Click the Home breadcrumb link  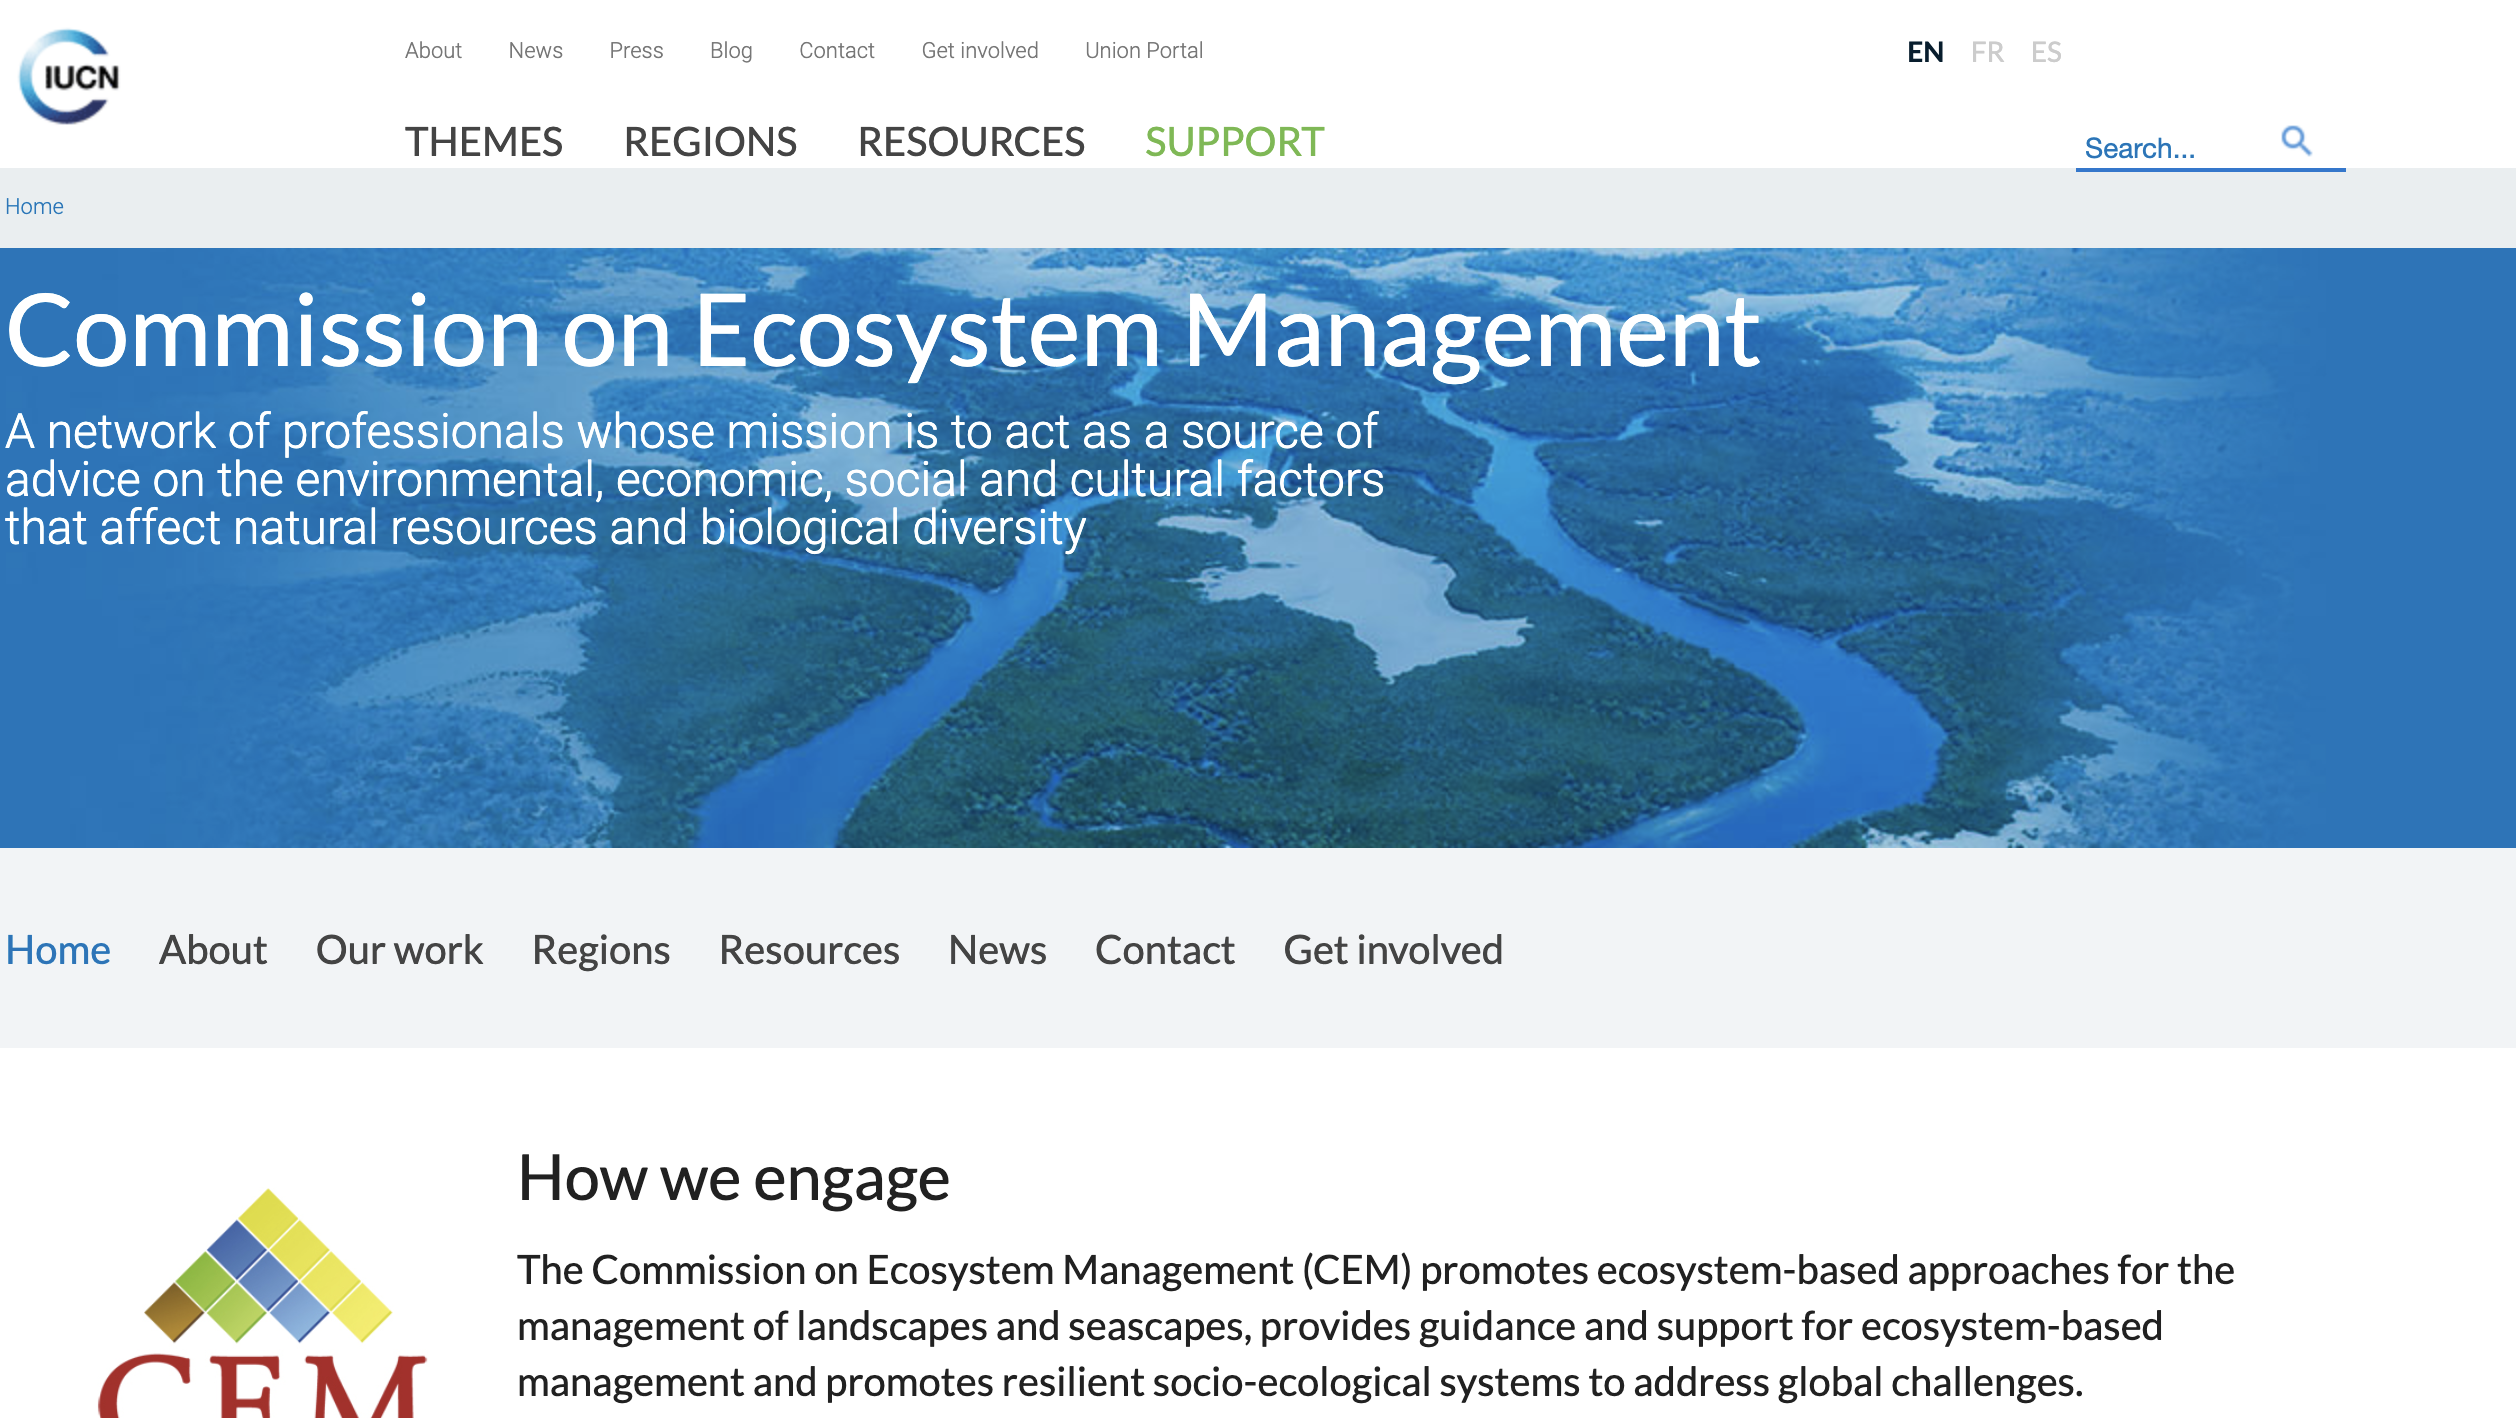point(34,206)
